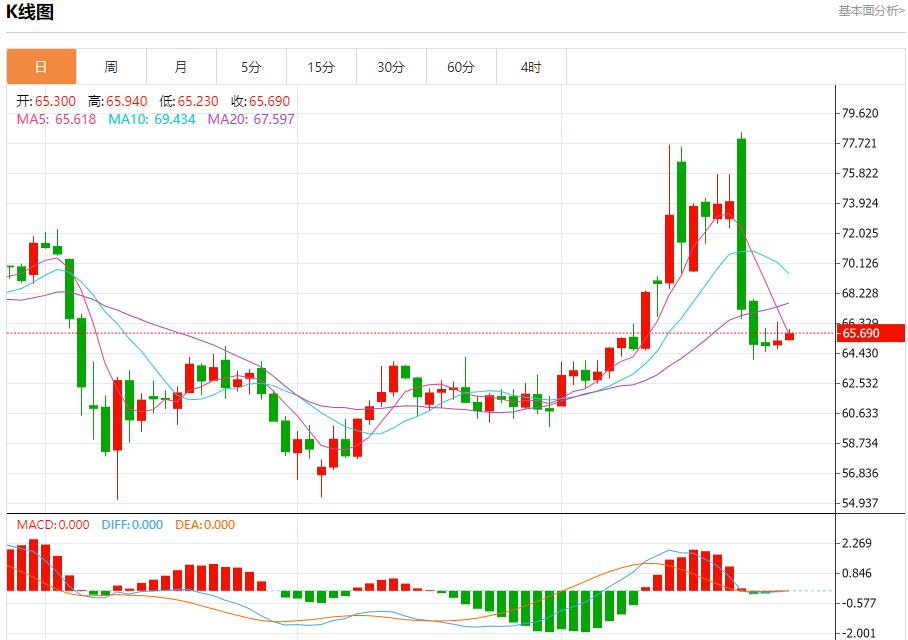Viewport: 908px width, 640px height.
Task: Select the active 日 (daily) tab
Action: tap(41, 67)
